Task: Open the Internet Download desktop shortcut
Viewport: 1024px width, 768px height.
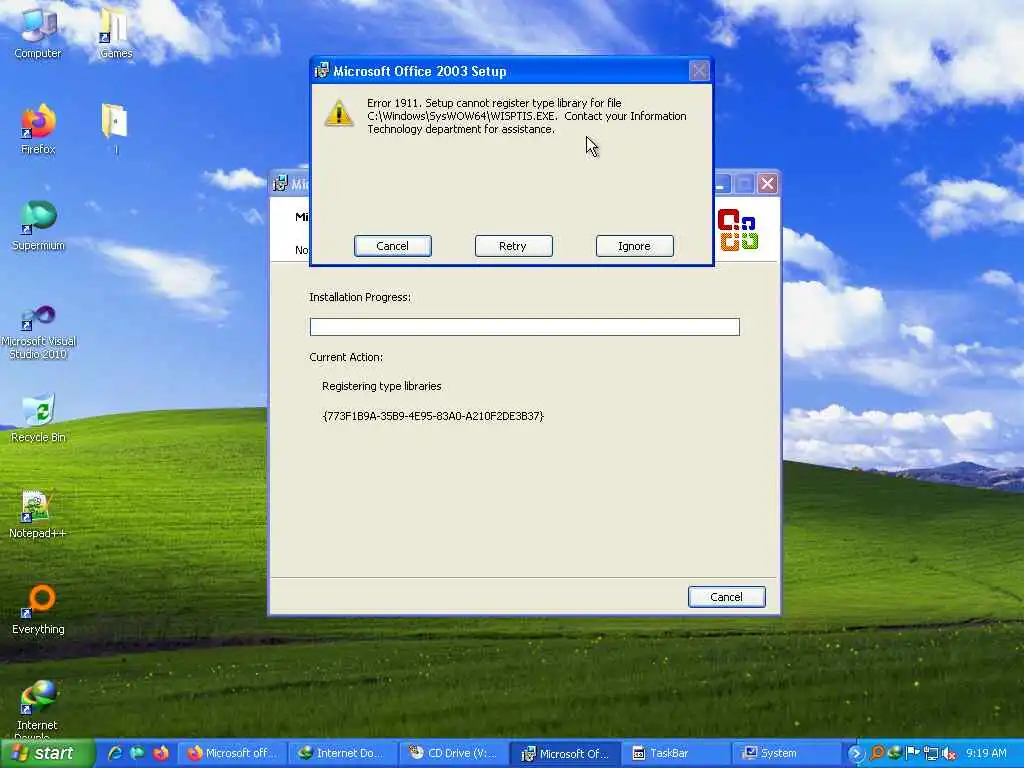Action: [37, 709]
